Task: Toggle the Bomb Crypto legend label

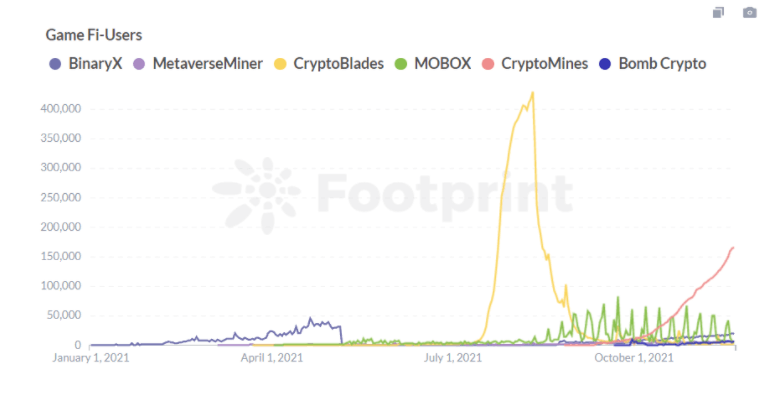Action: [662, 64]
